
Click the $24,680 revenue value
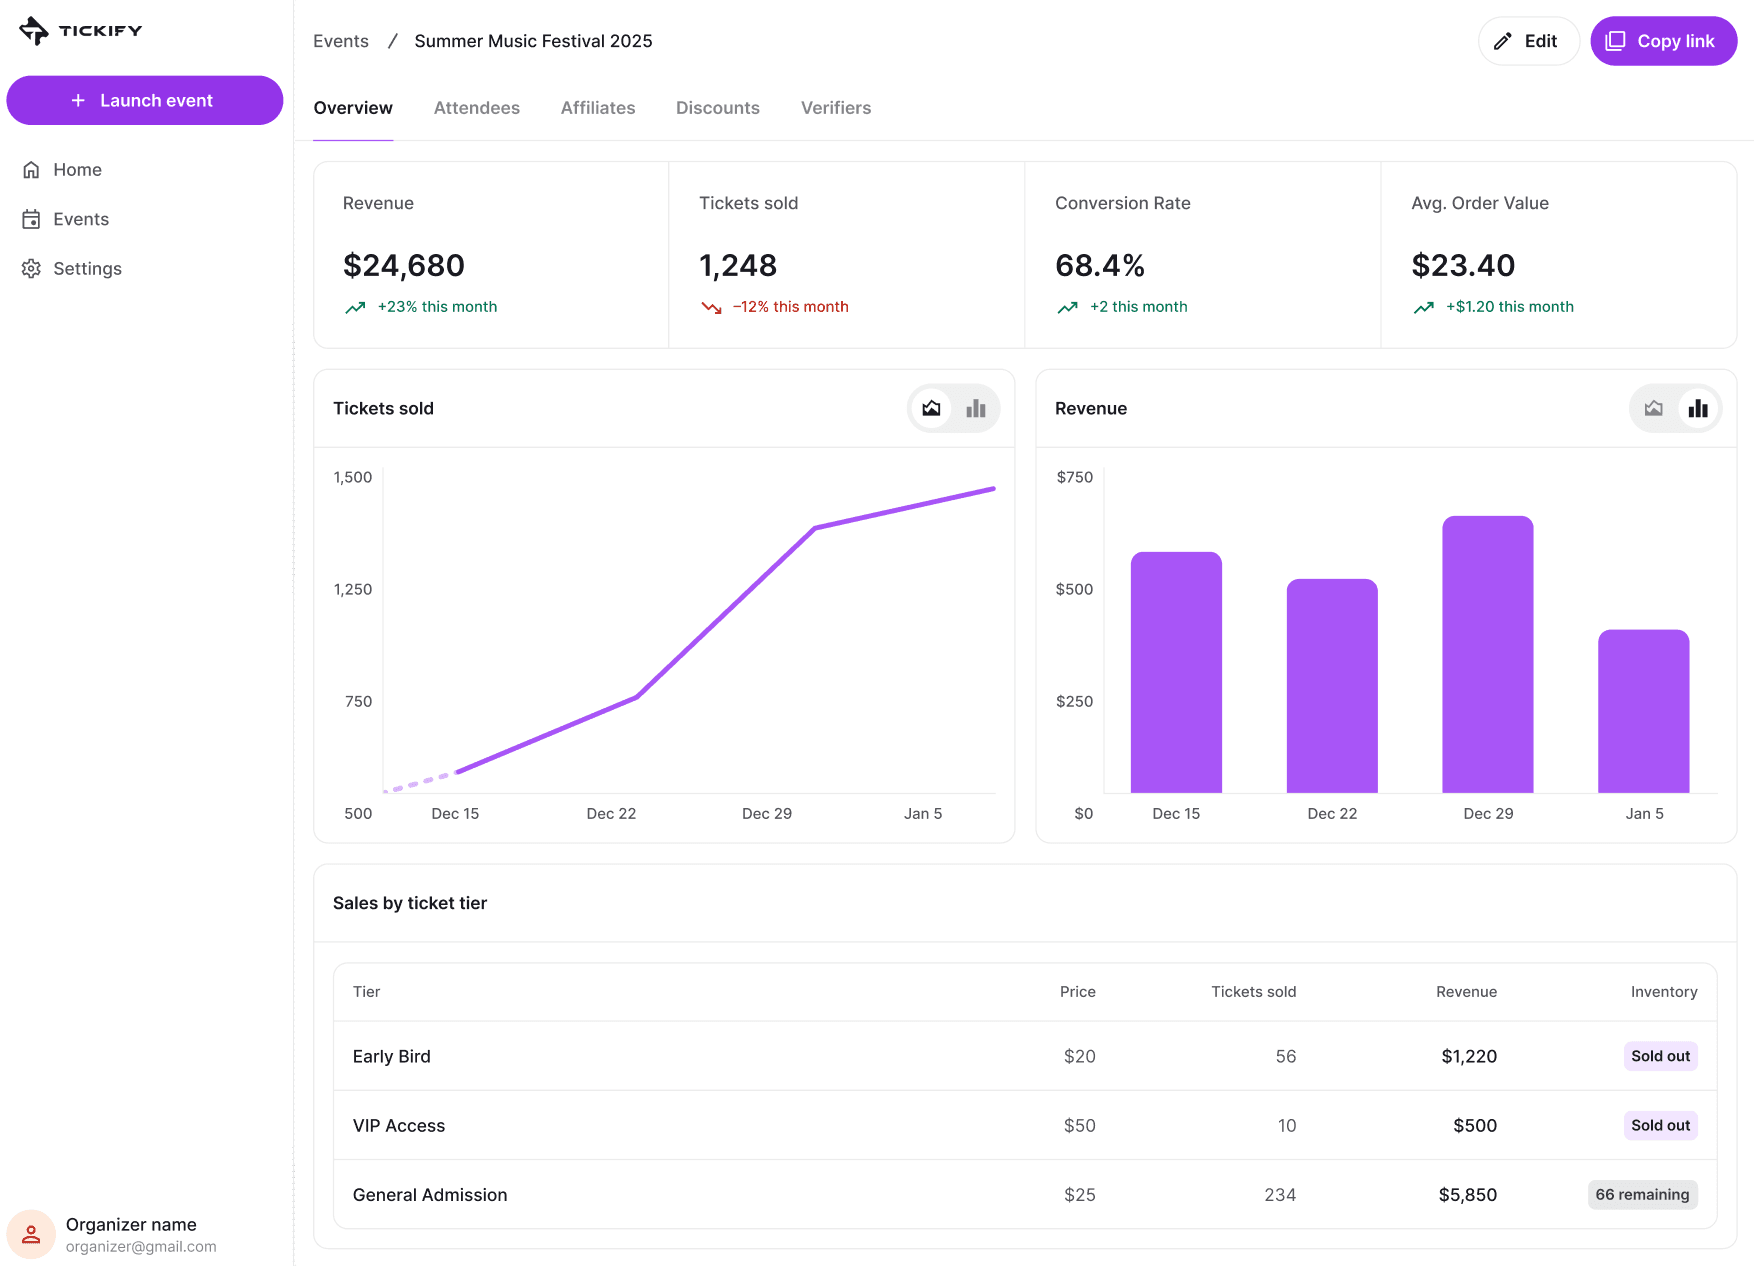[404, 265]
